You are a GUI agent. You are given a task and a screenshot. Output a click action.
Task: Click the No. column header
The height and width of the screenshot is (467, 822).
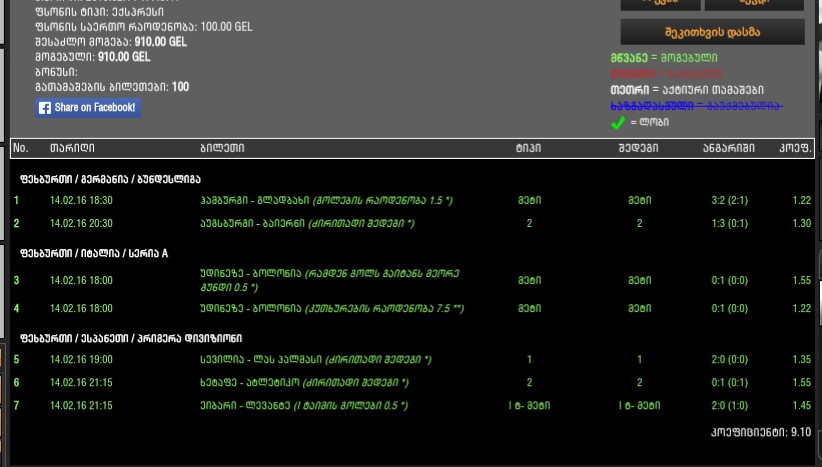[x=20, y=148]
